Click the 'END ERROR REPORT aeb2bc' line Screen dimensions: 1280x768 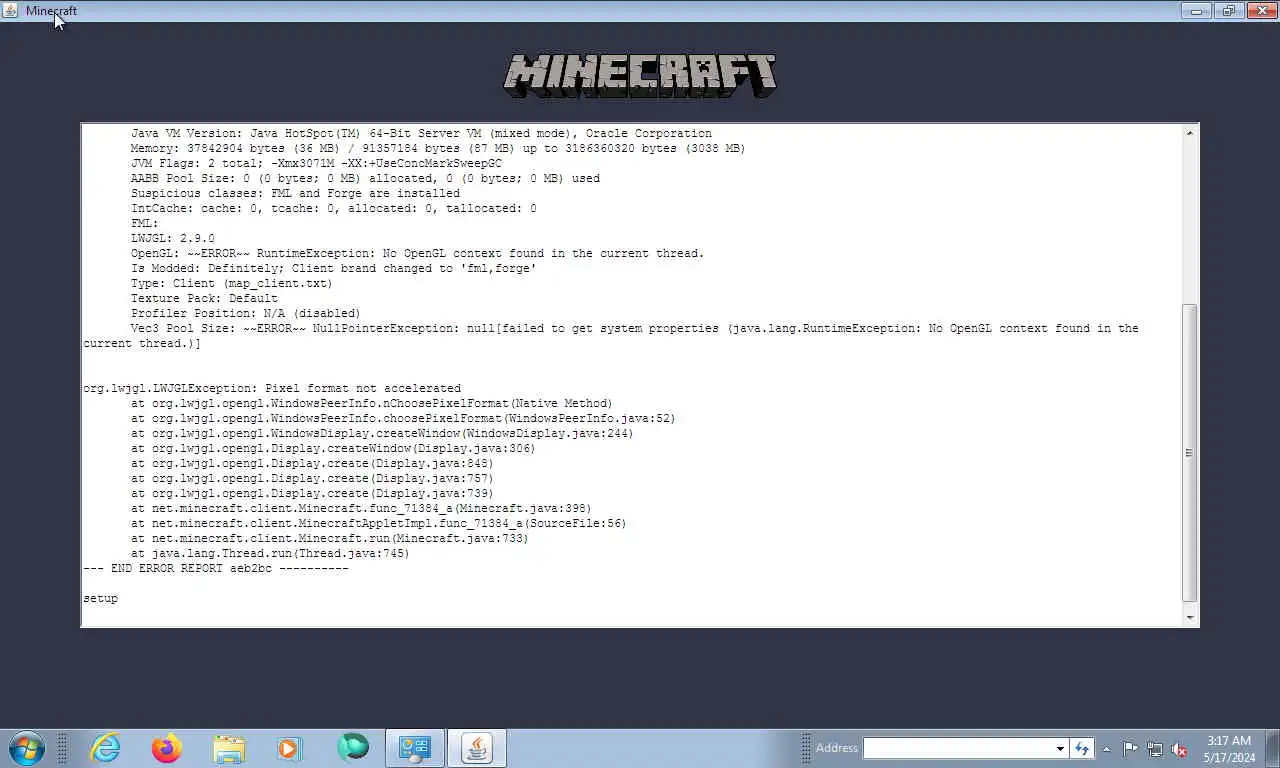tap(216, 568)
